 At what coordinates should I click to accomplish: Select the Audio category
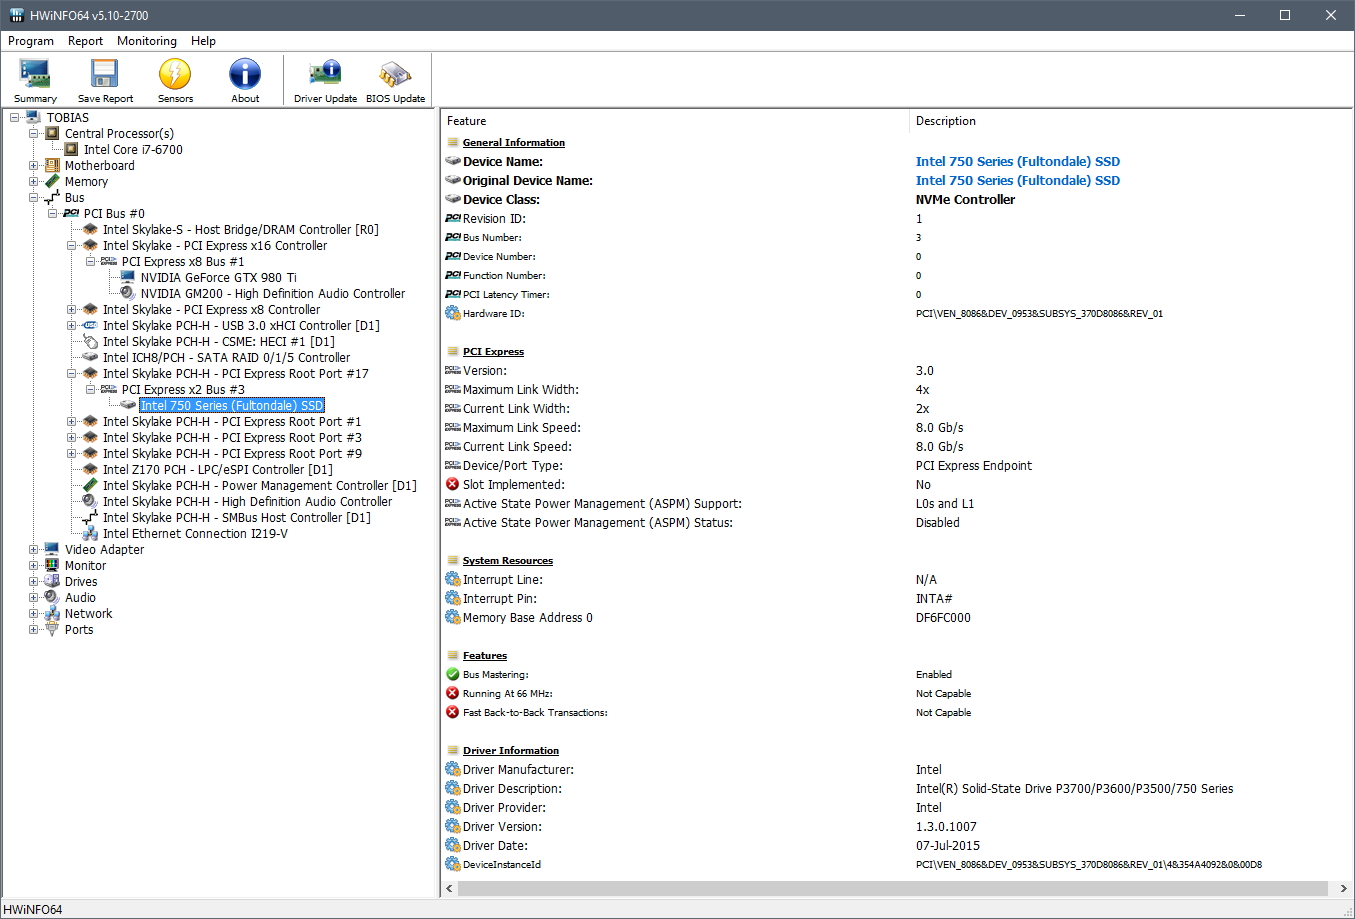click(x=80, y=598)
